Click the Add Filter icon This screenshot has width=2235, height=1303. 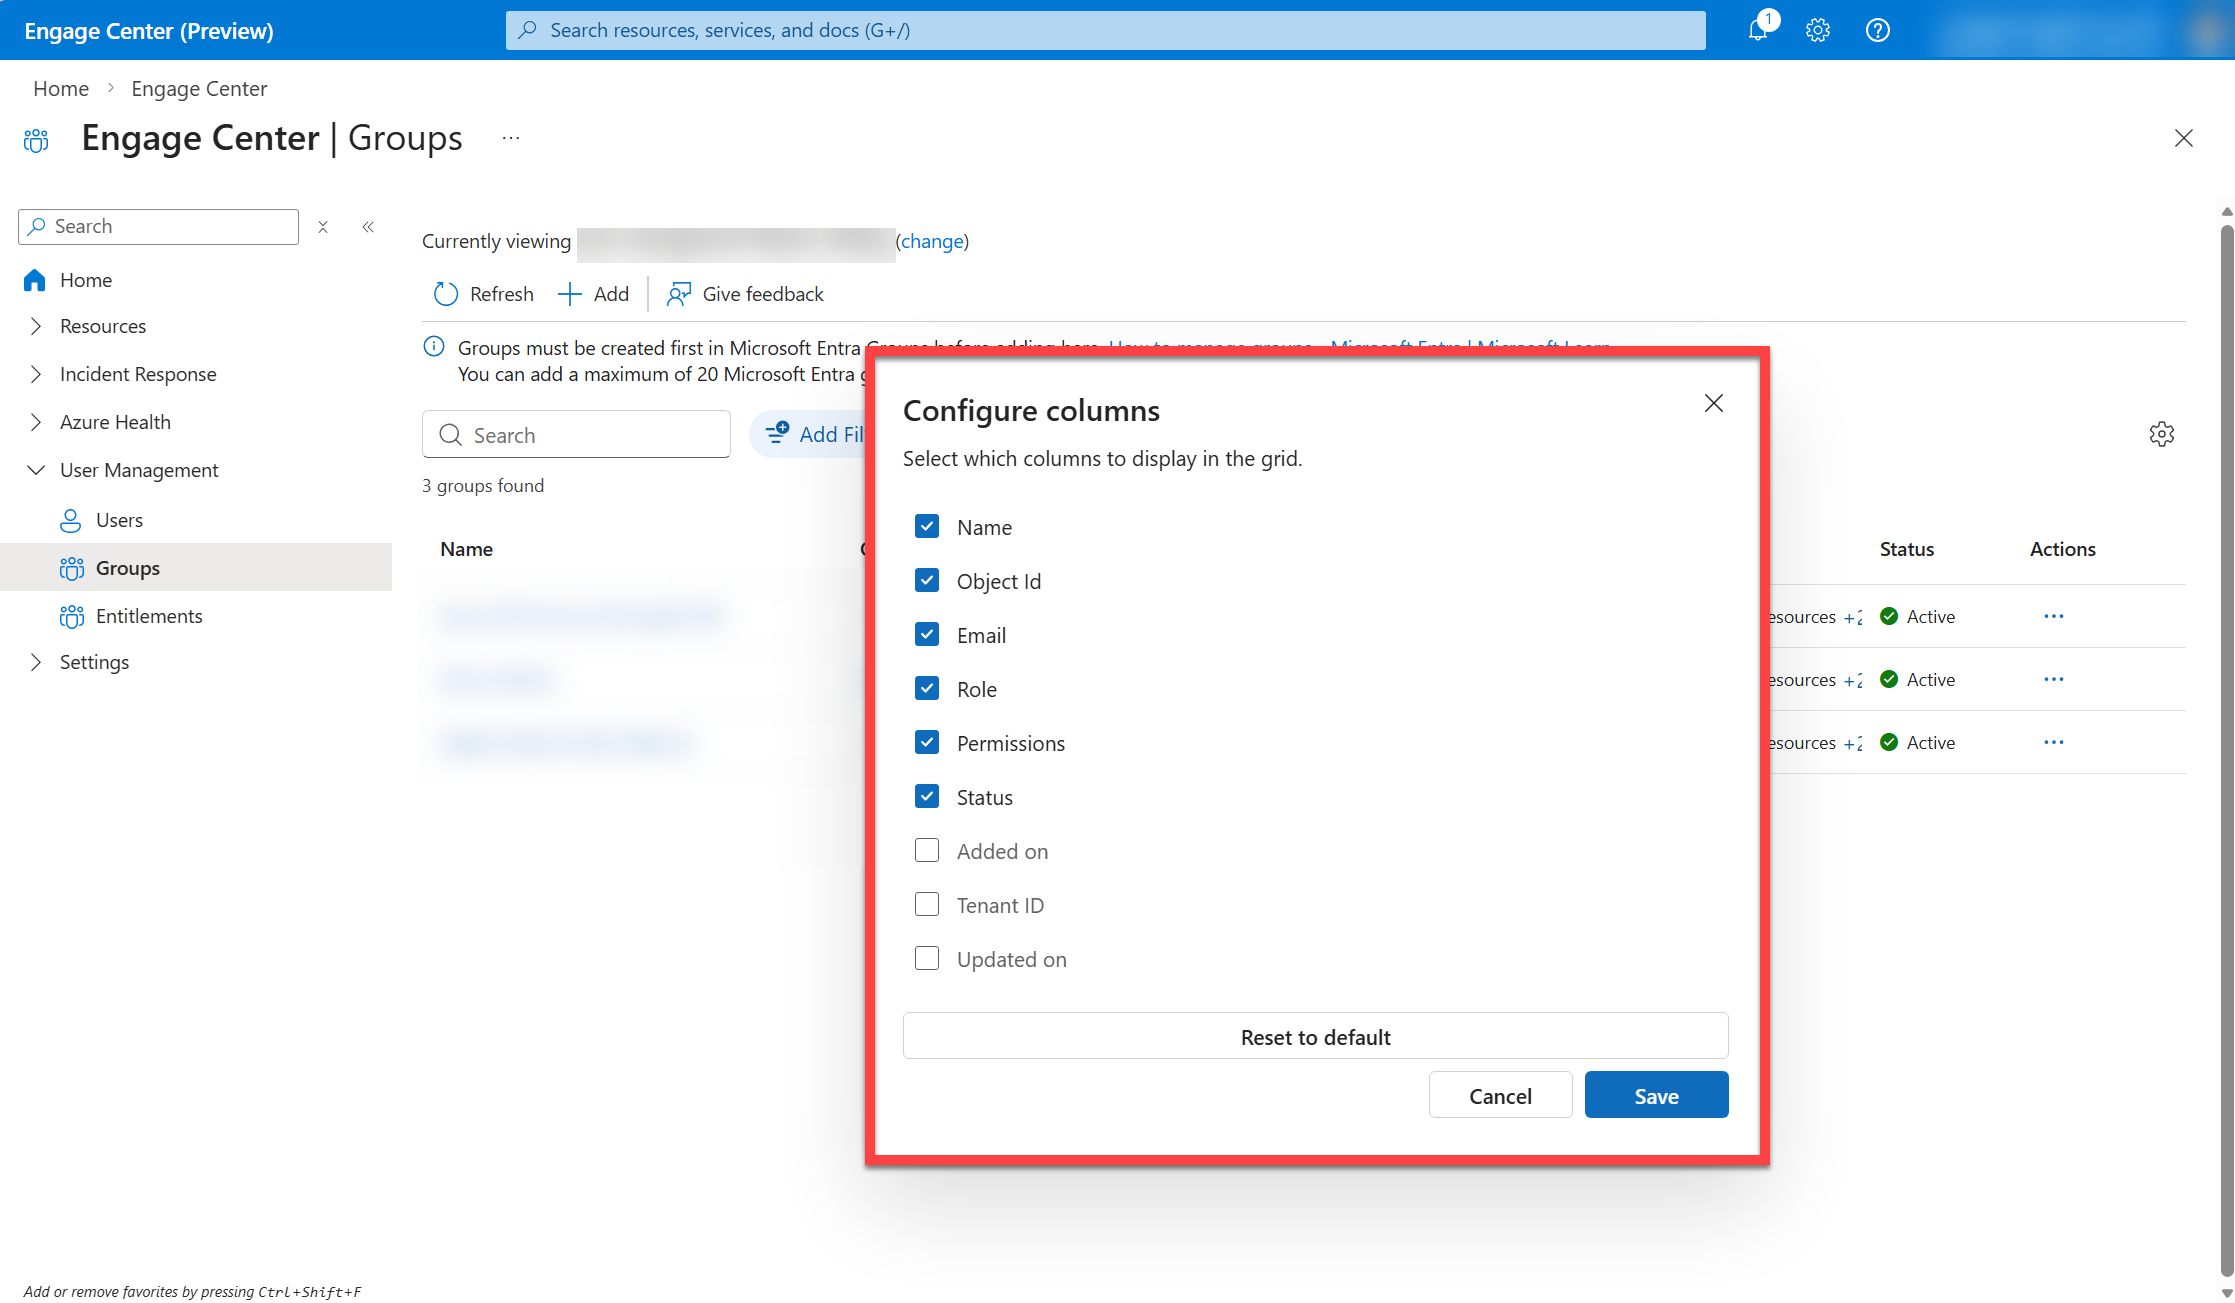(x=778, y=433)
